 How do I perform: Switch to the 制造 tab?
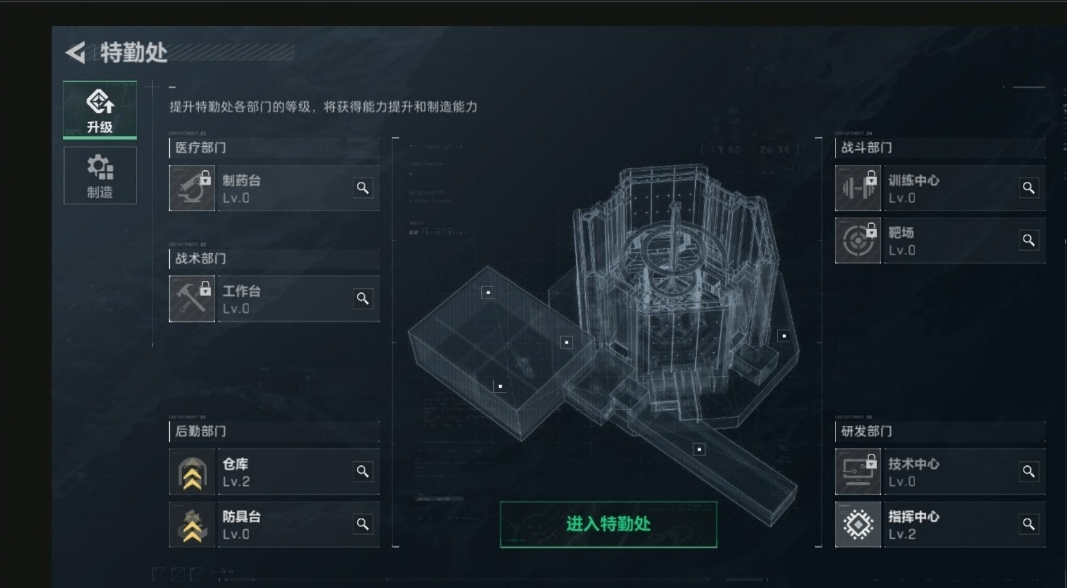click(x=100, y=176)
